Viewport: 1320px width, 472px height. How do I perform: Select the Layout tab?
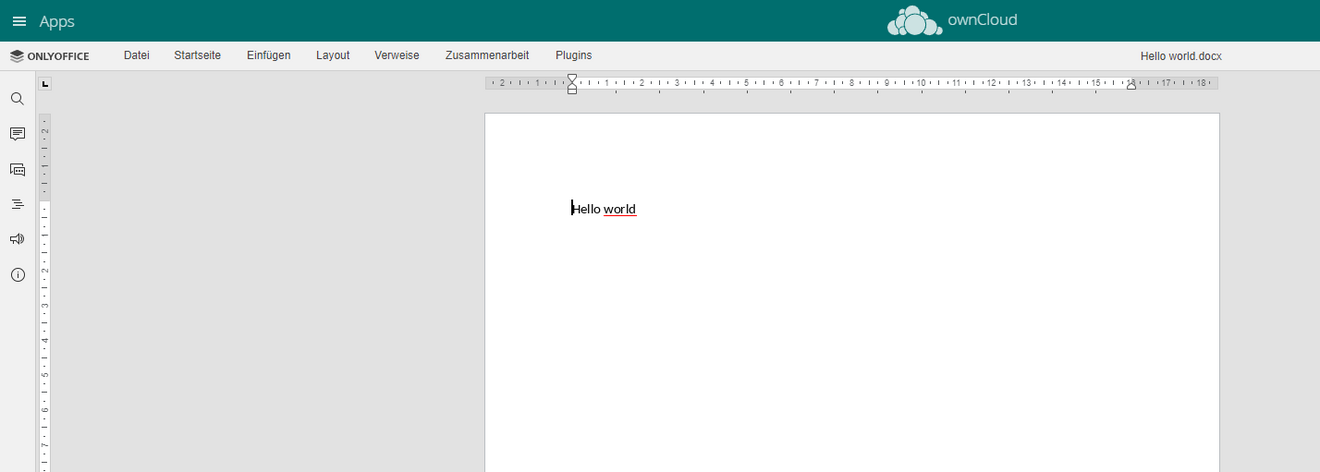(x=333, y=56)
